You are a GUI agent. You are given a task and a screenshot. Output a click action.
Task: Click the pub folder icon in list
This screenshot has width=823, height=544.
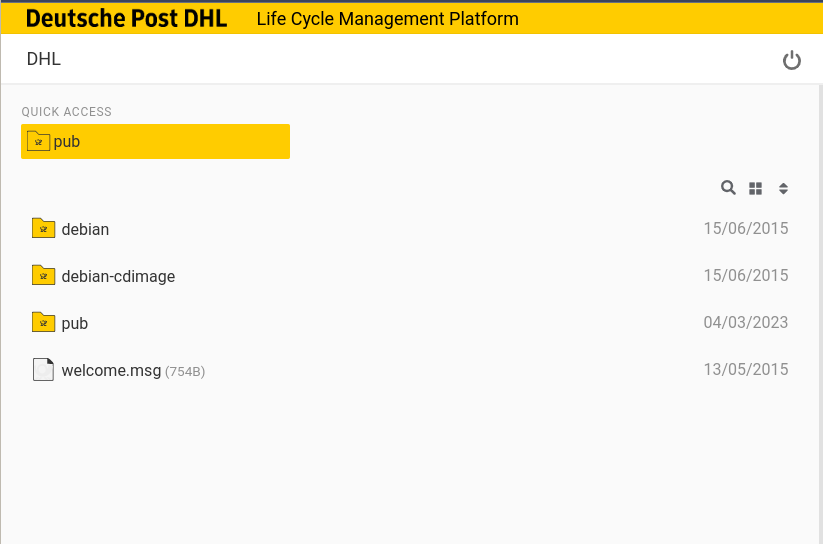[x=44, y=322]
